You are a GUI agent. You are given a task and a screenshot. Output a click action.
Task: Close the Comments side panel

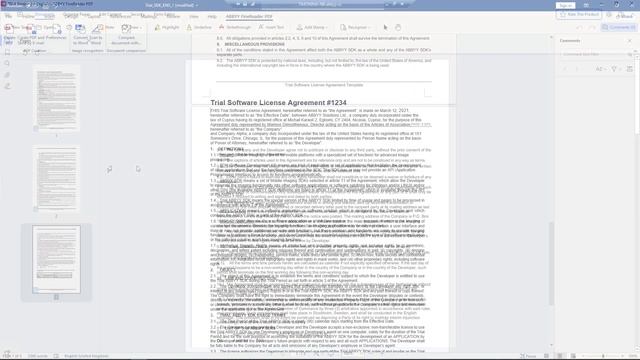630,41
